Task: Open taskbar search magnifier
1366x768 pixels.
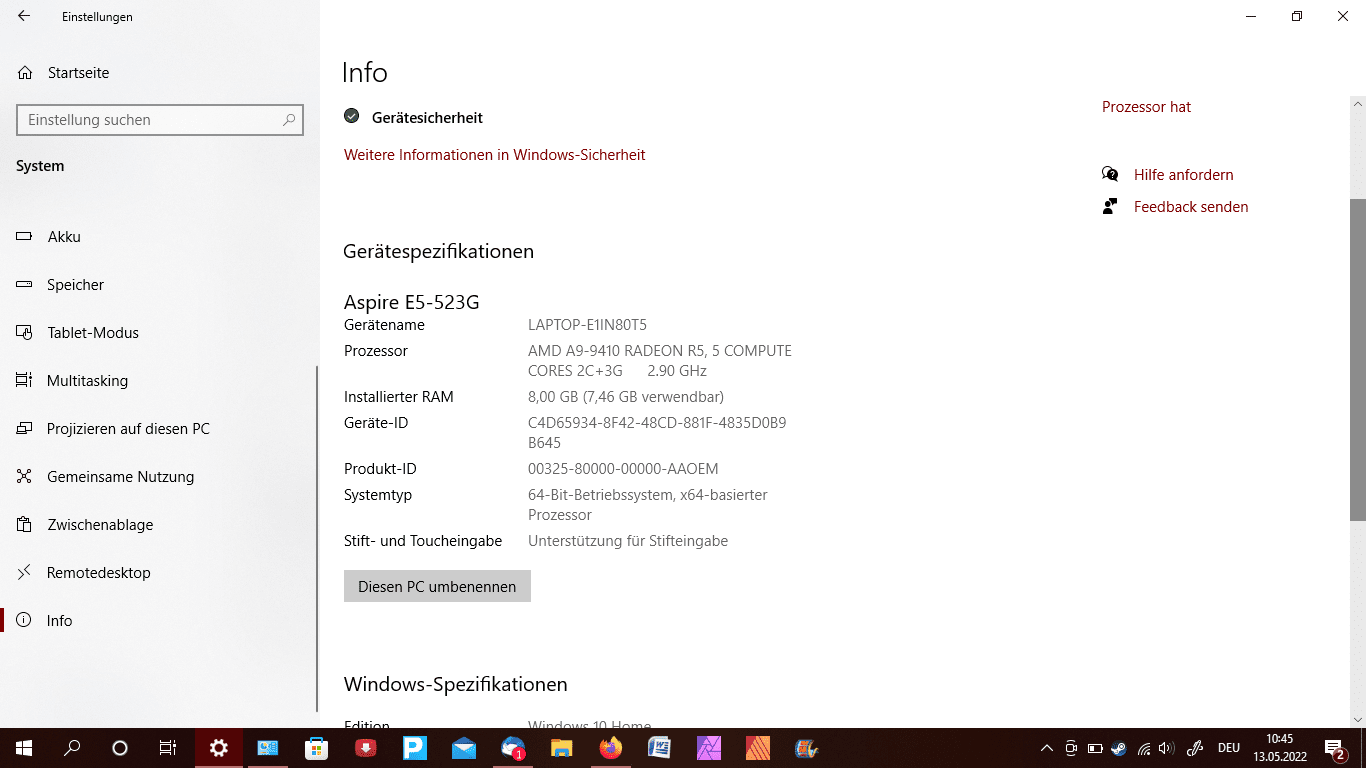Action: [72, 748]
